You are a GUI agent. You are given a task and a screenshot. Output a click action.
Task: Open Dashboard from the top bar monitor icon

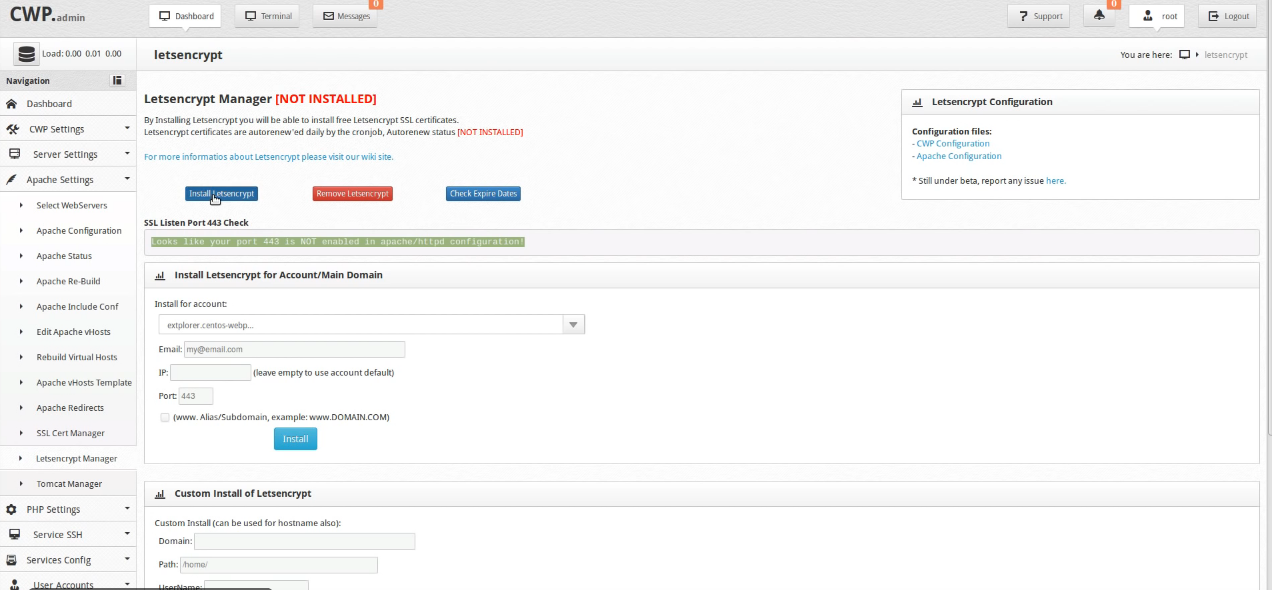(186, 16)
